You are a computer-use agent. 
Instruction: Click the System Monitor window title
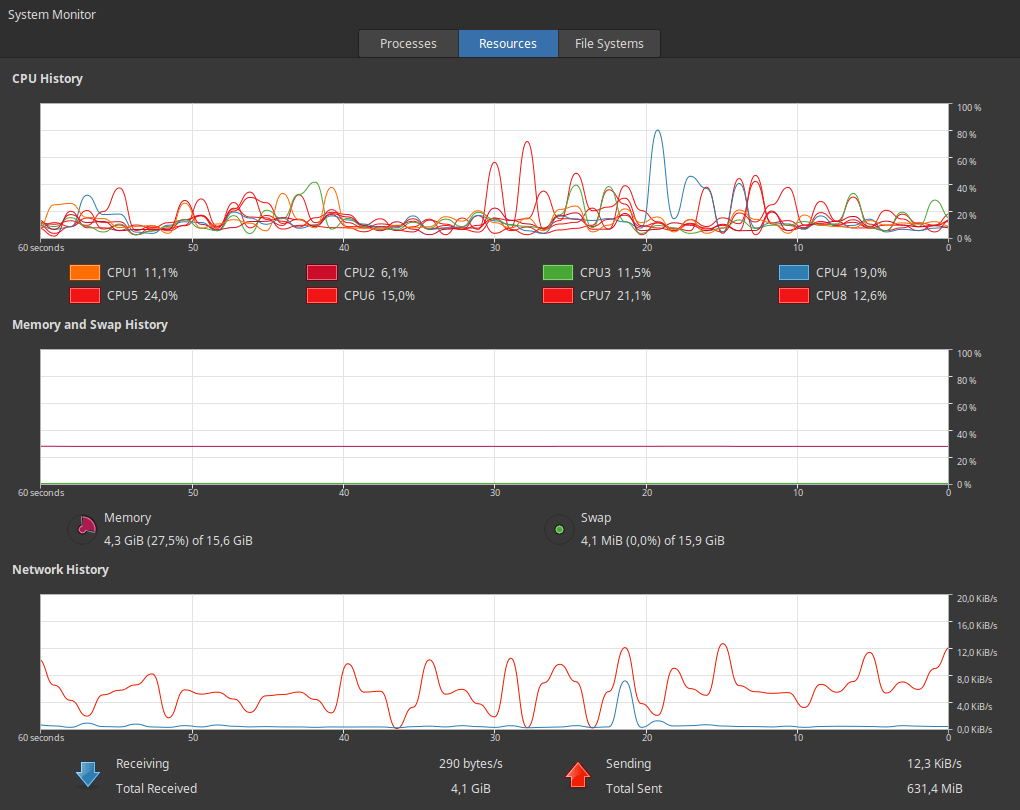[51, 14]
